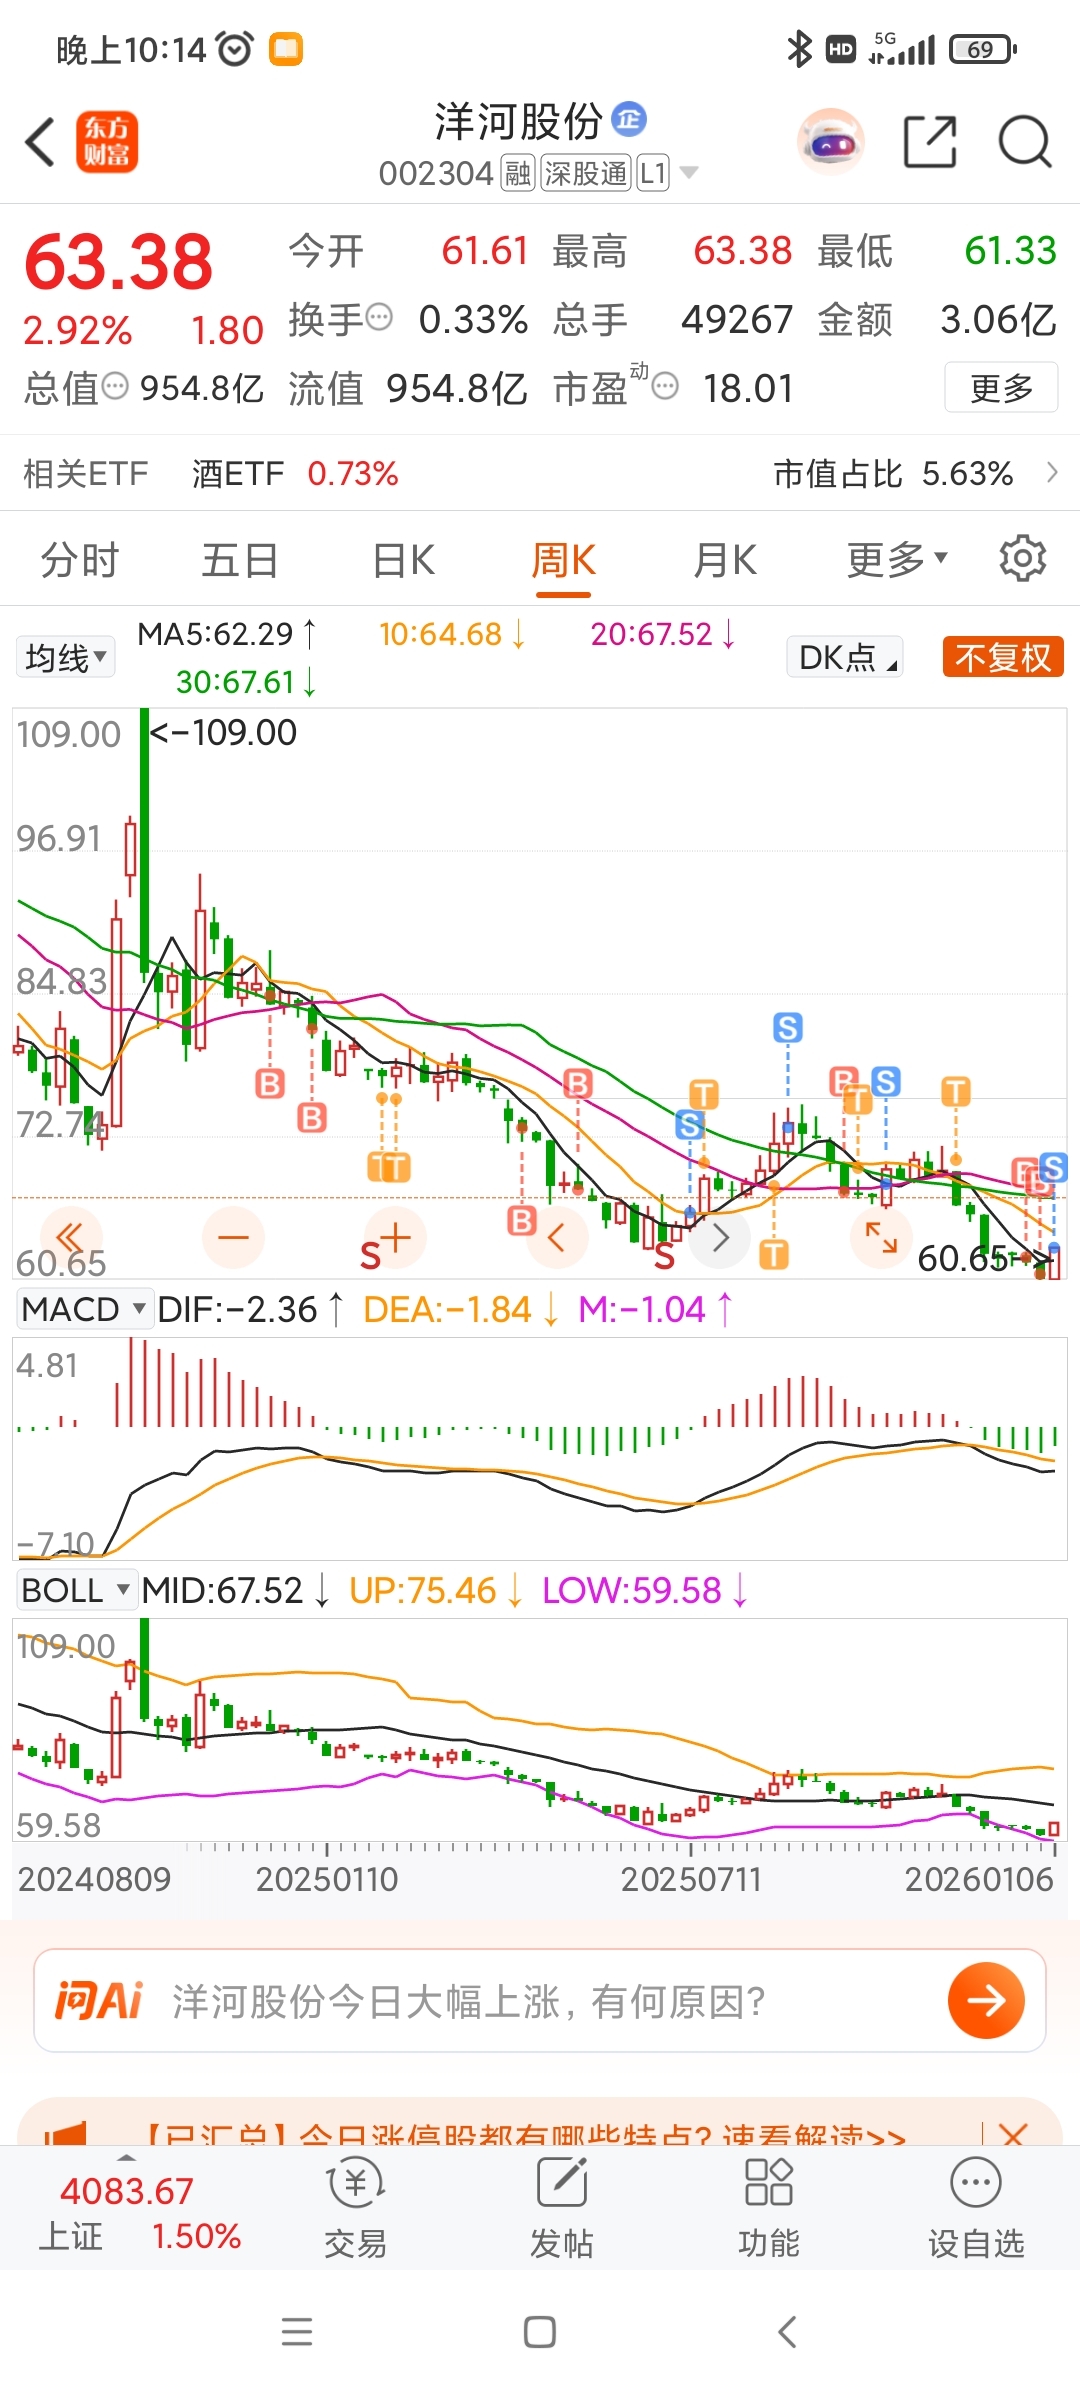Tap the DIF:-2.36 MACD reading
The width and height of the screenshot is (1080, 2400).
(250, 1309)
